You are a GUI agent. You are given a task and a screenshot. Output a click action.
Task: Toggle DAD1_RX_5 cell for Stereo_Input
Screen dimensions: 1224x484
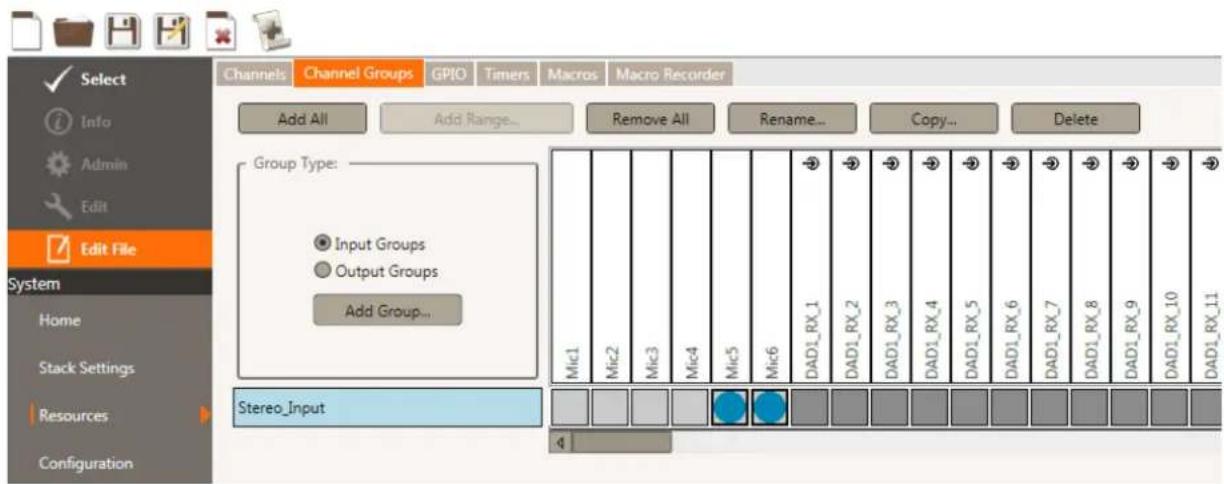(971, 409)
